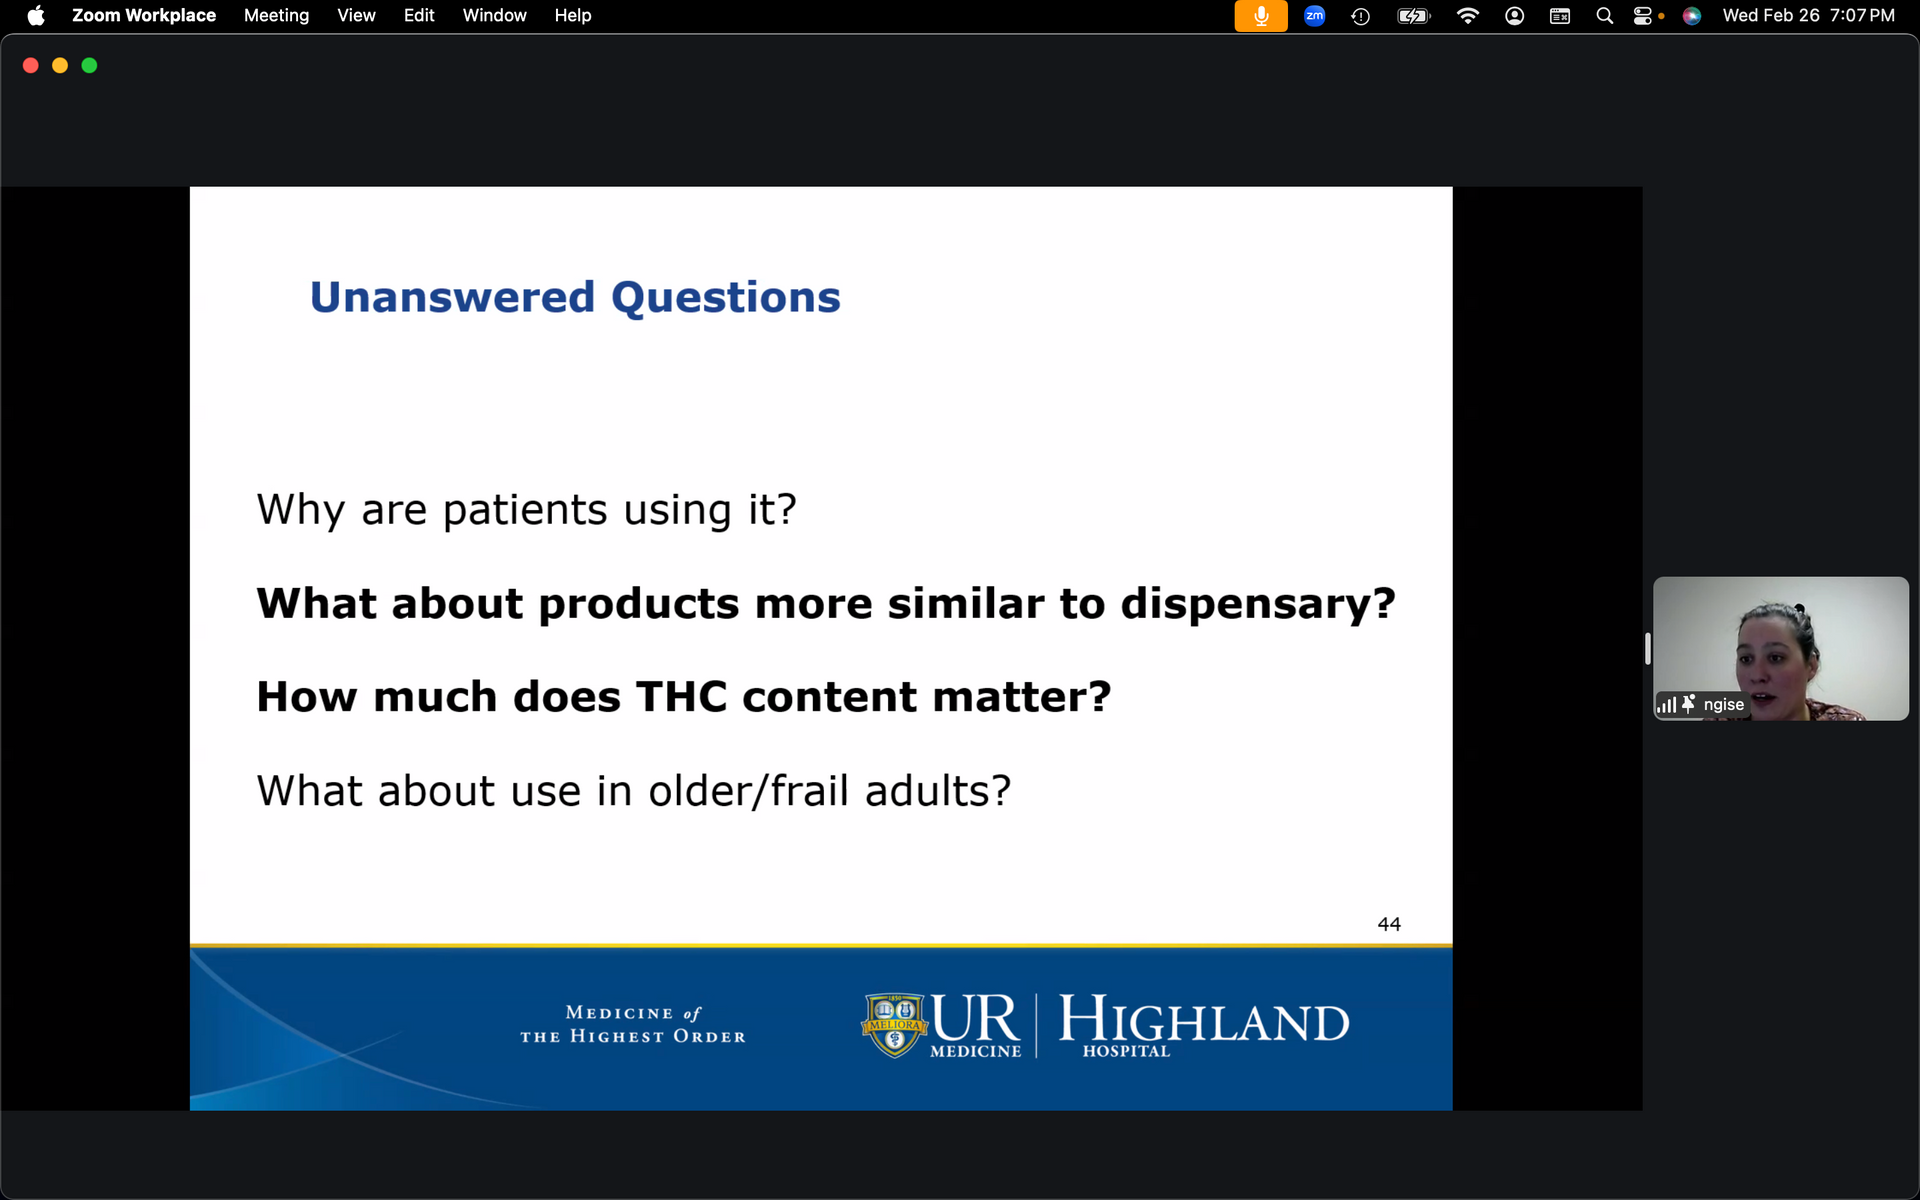Click the orange microphone indicator in menu bar

click(1260, 16)
